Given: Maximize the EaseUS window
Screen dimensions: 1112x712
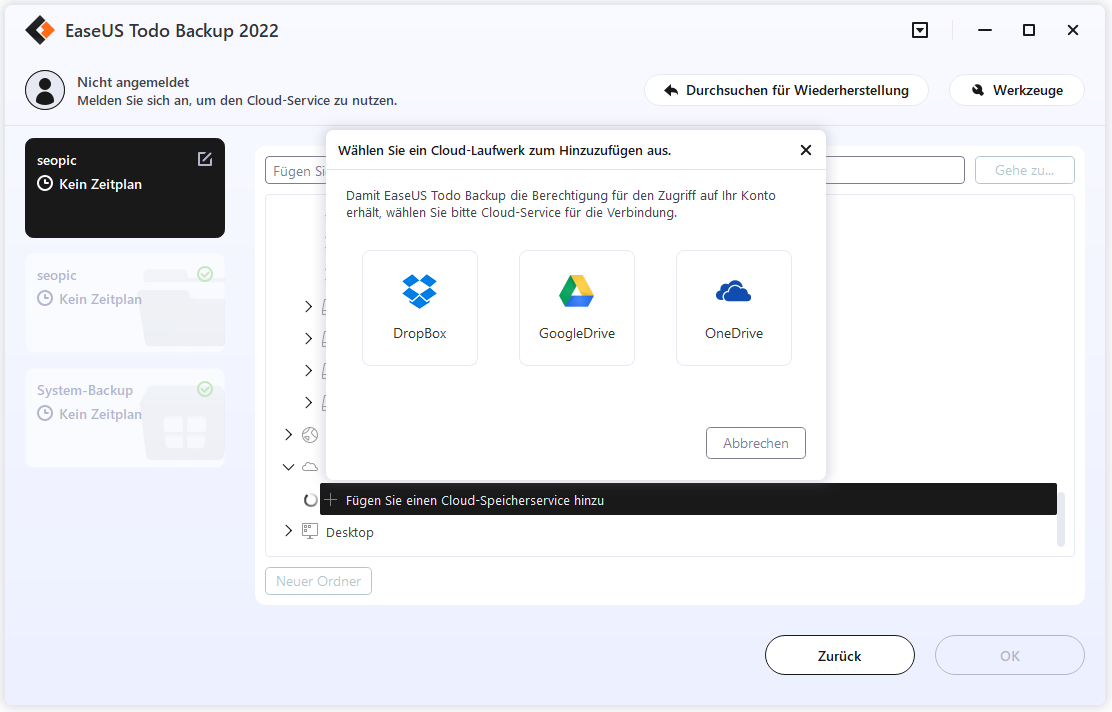Looking at the screenshot, I should (1029, 30).
